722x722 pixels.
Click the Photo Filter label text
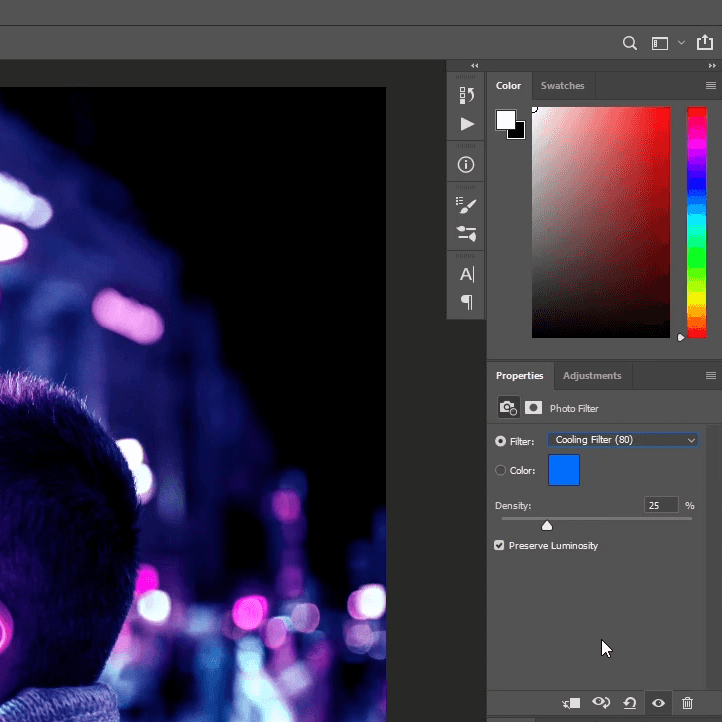574,408
